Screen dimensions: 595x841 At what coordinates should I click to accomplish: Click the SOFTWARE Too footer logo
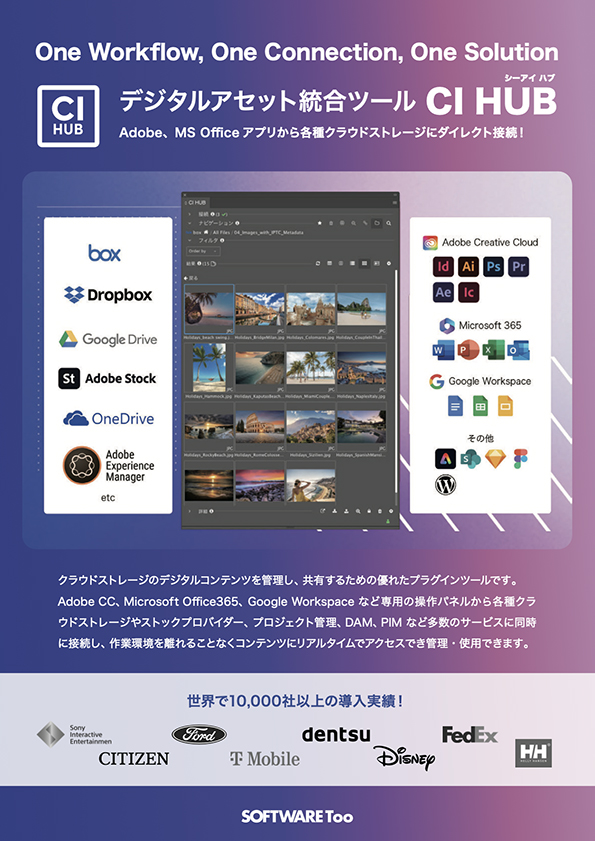coord(297,817)
